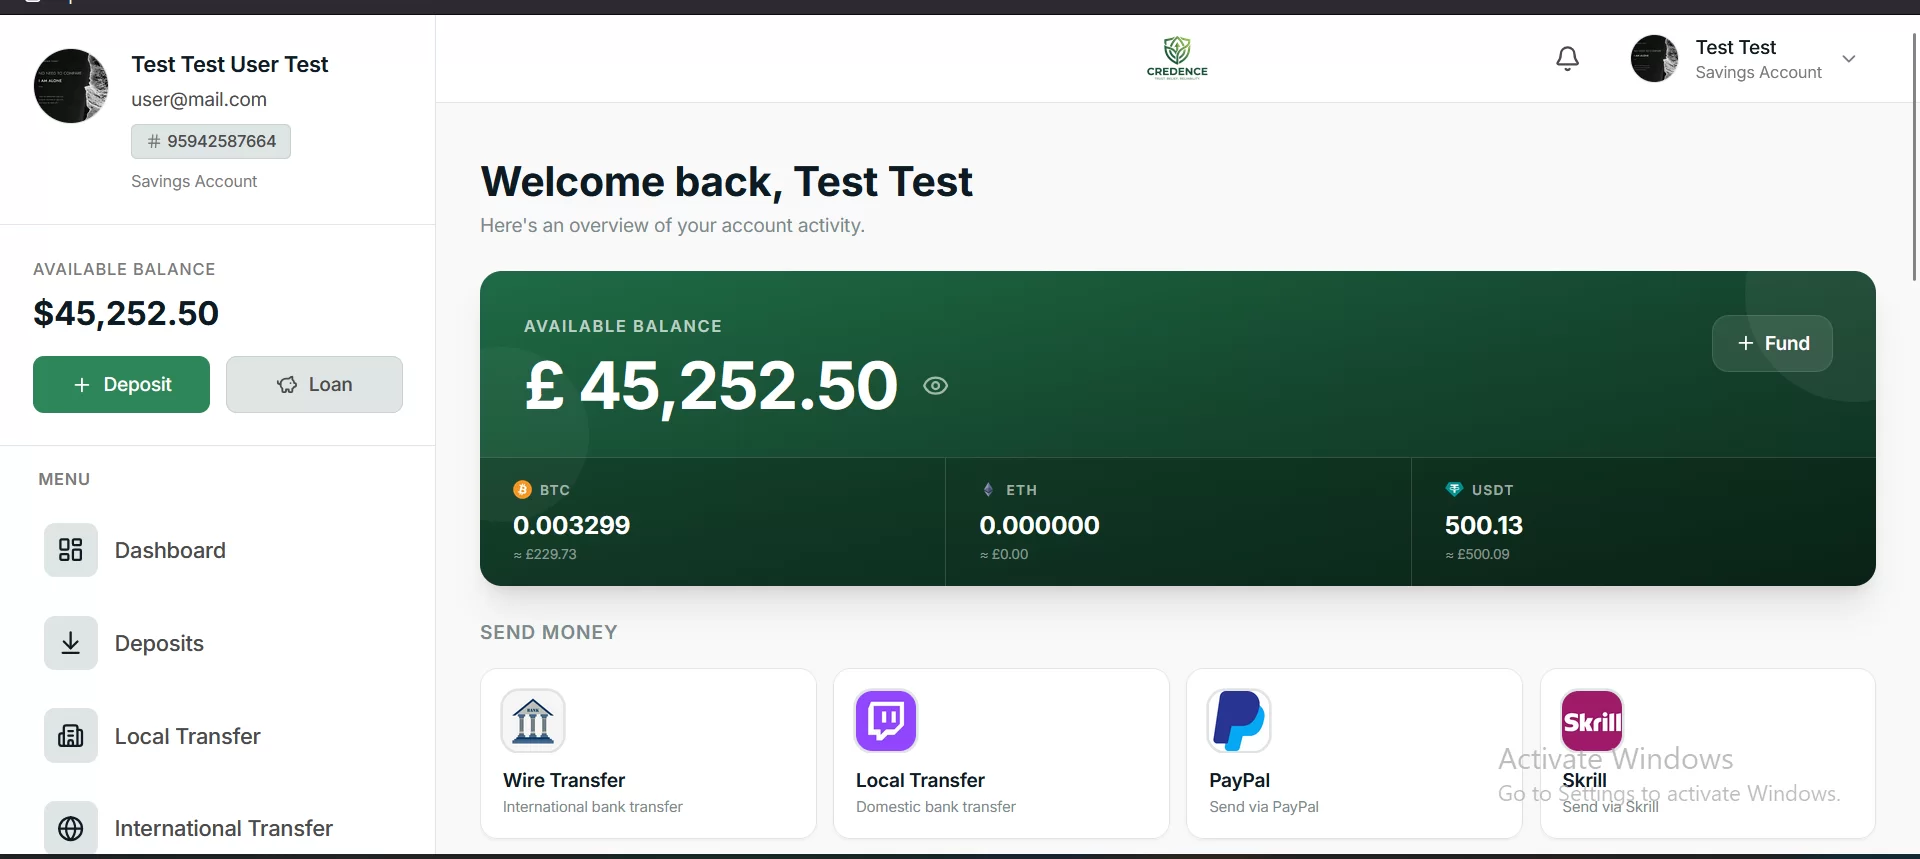Image resolution: width=1920 pixels, height=859 pixels.
Task: Toggle balance visibility eye icon
Action: point(936,386)
